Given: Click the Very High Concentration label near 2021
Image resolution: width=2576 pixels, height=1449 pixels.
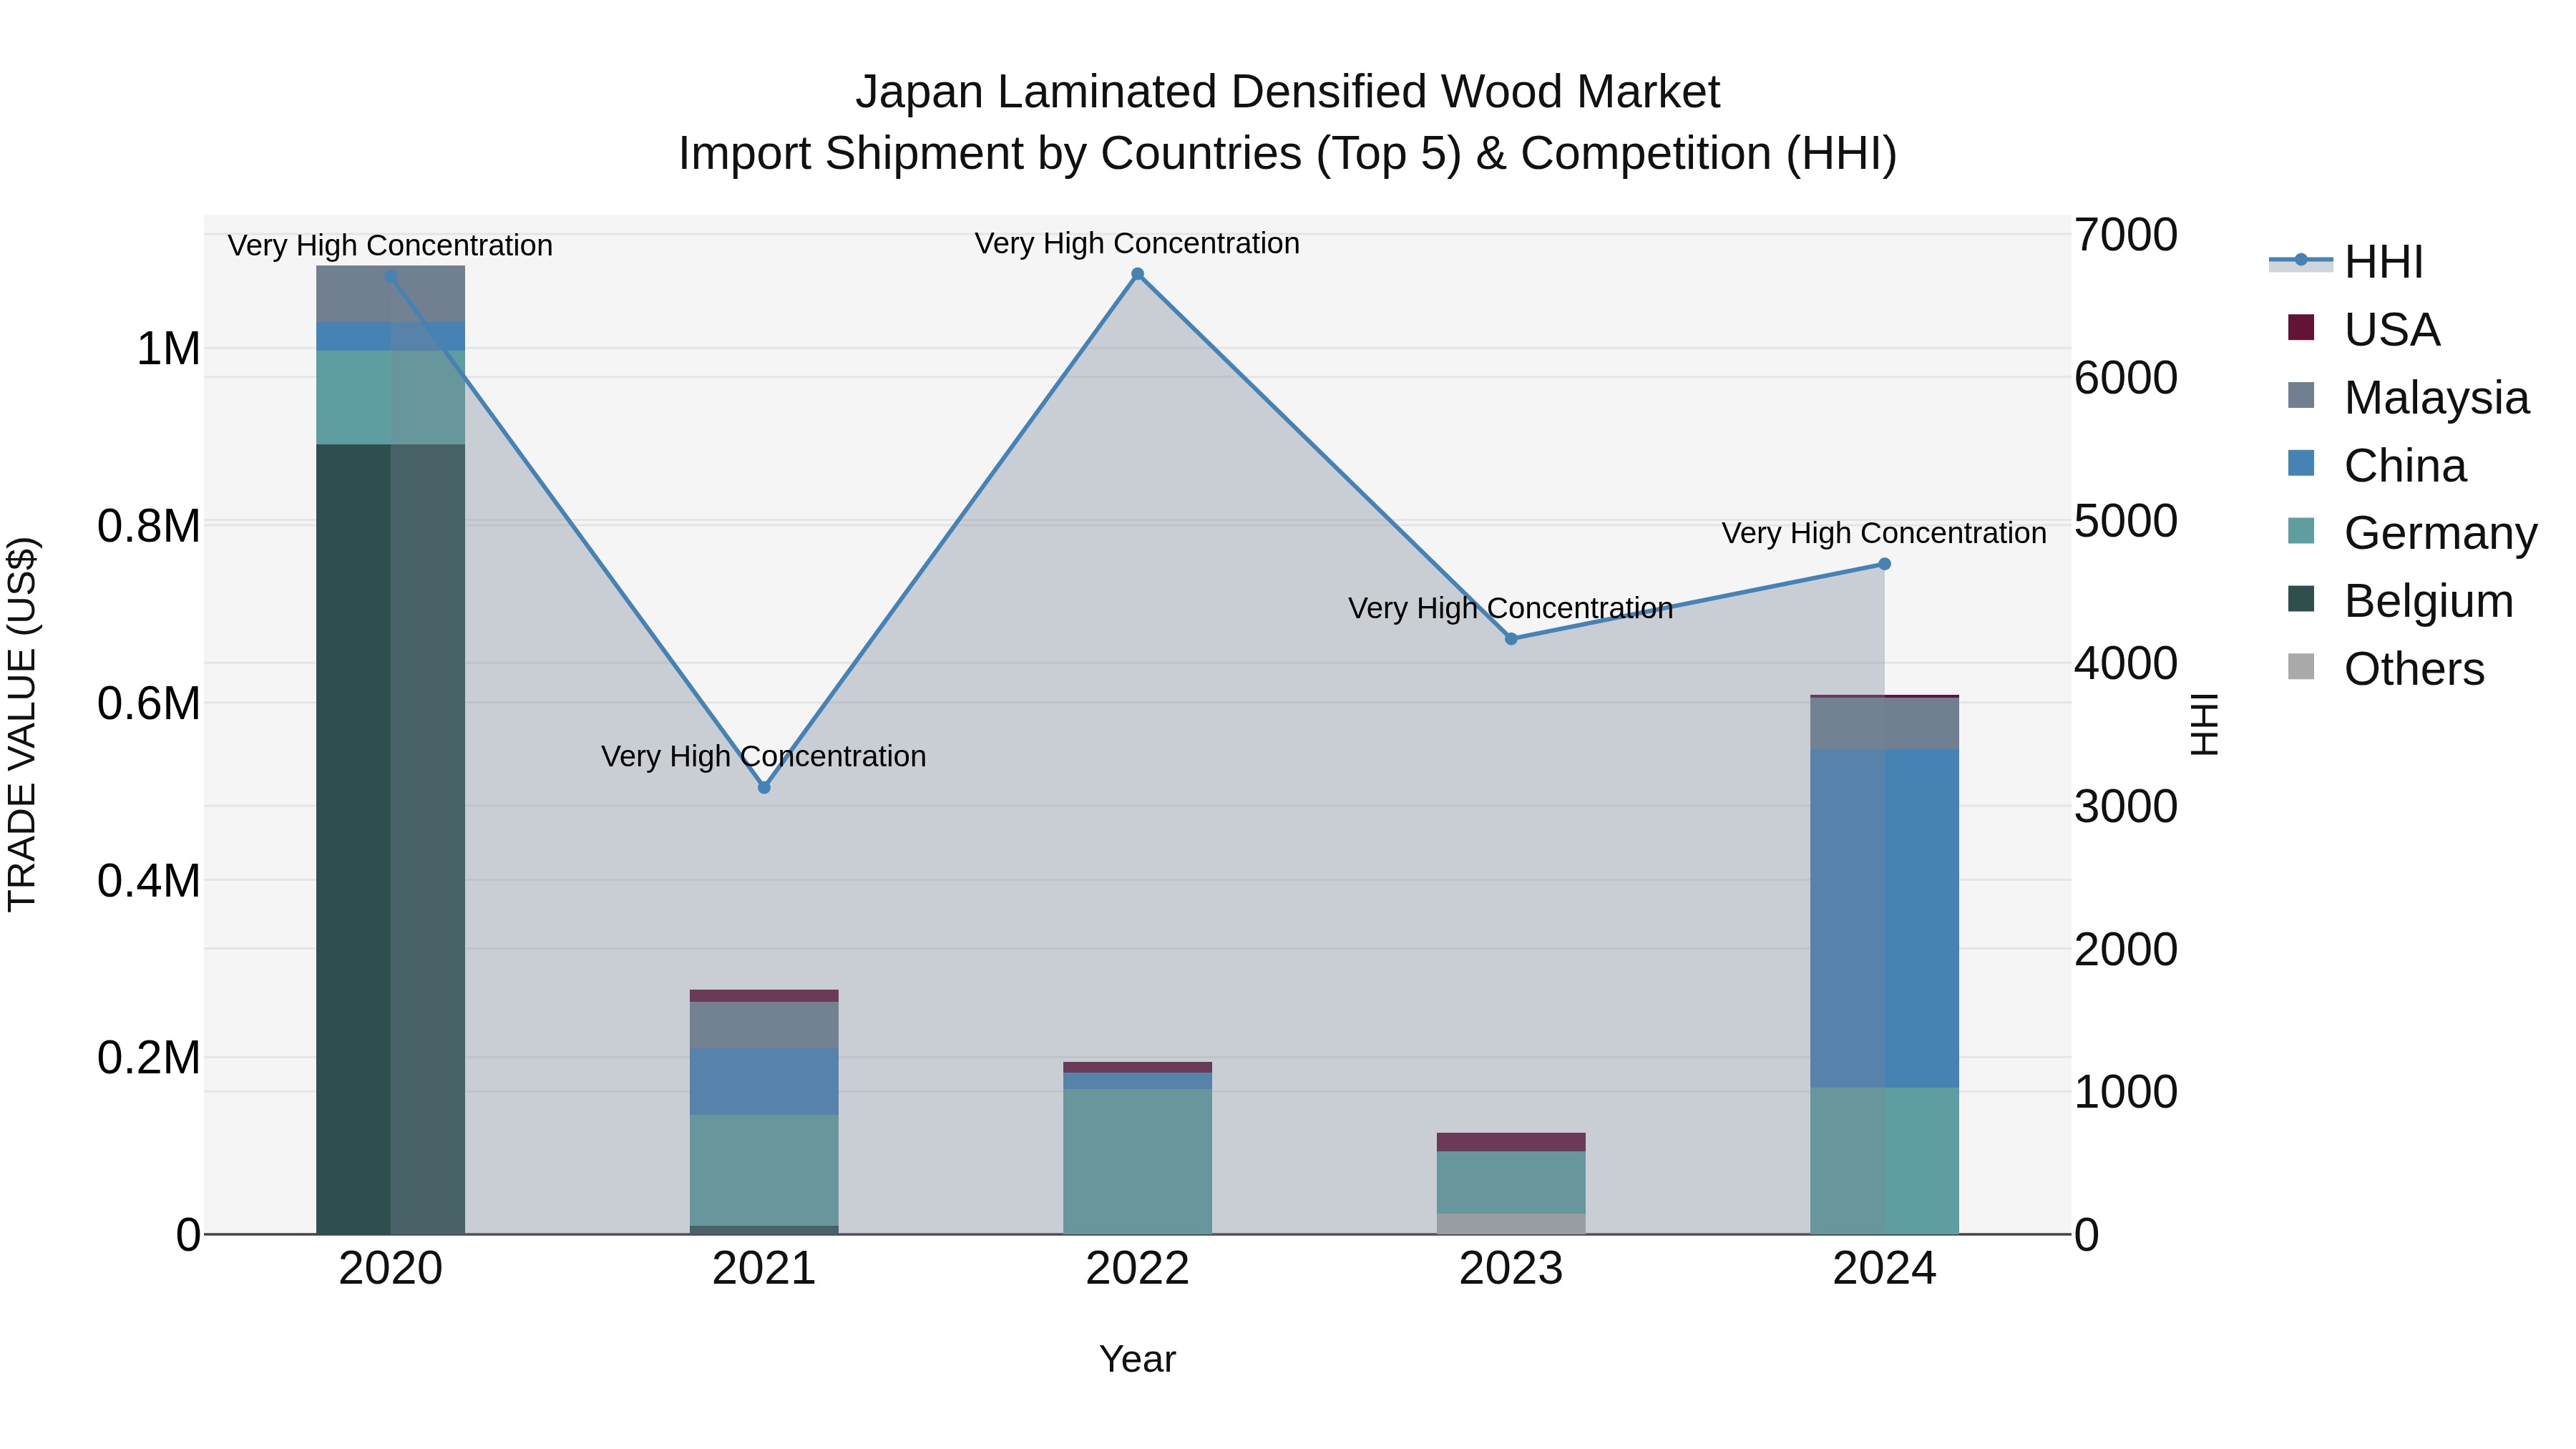Looking at the screenshot, I should [764, 756].
